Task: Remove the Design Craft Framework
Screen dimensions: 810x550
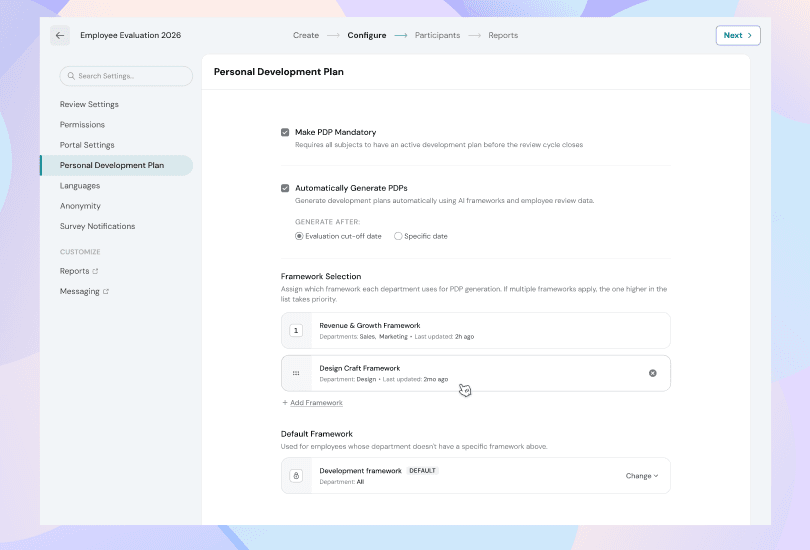Action: [x=652, y=373]
